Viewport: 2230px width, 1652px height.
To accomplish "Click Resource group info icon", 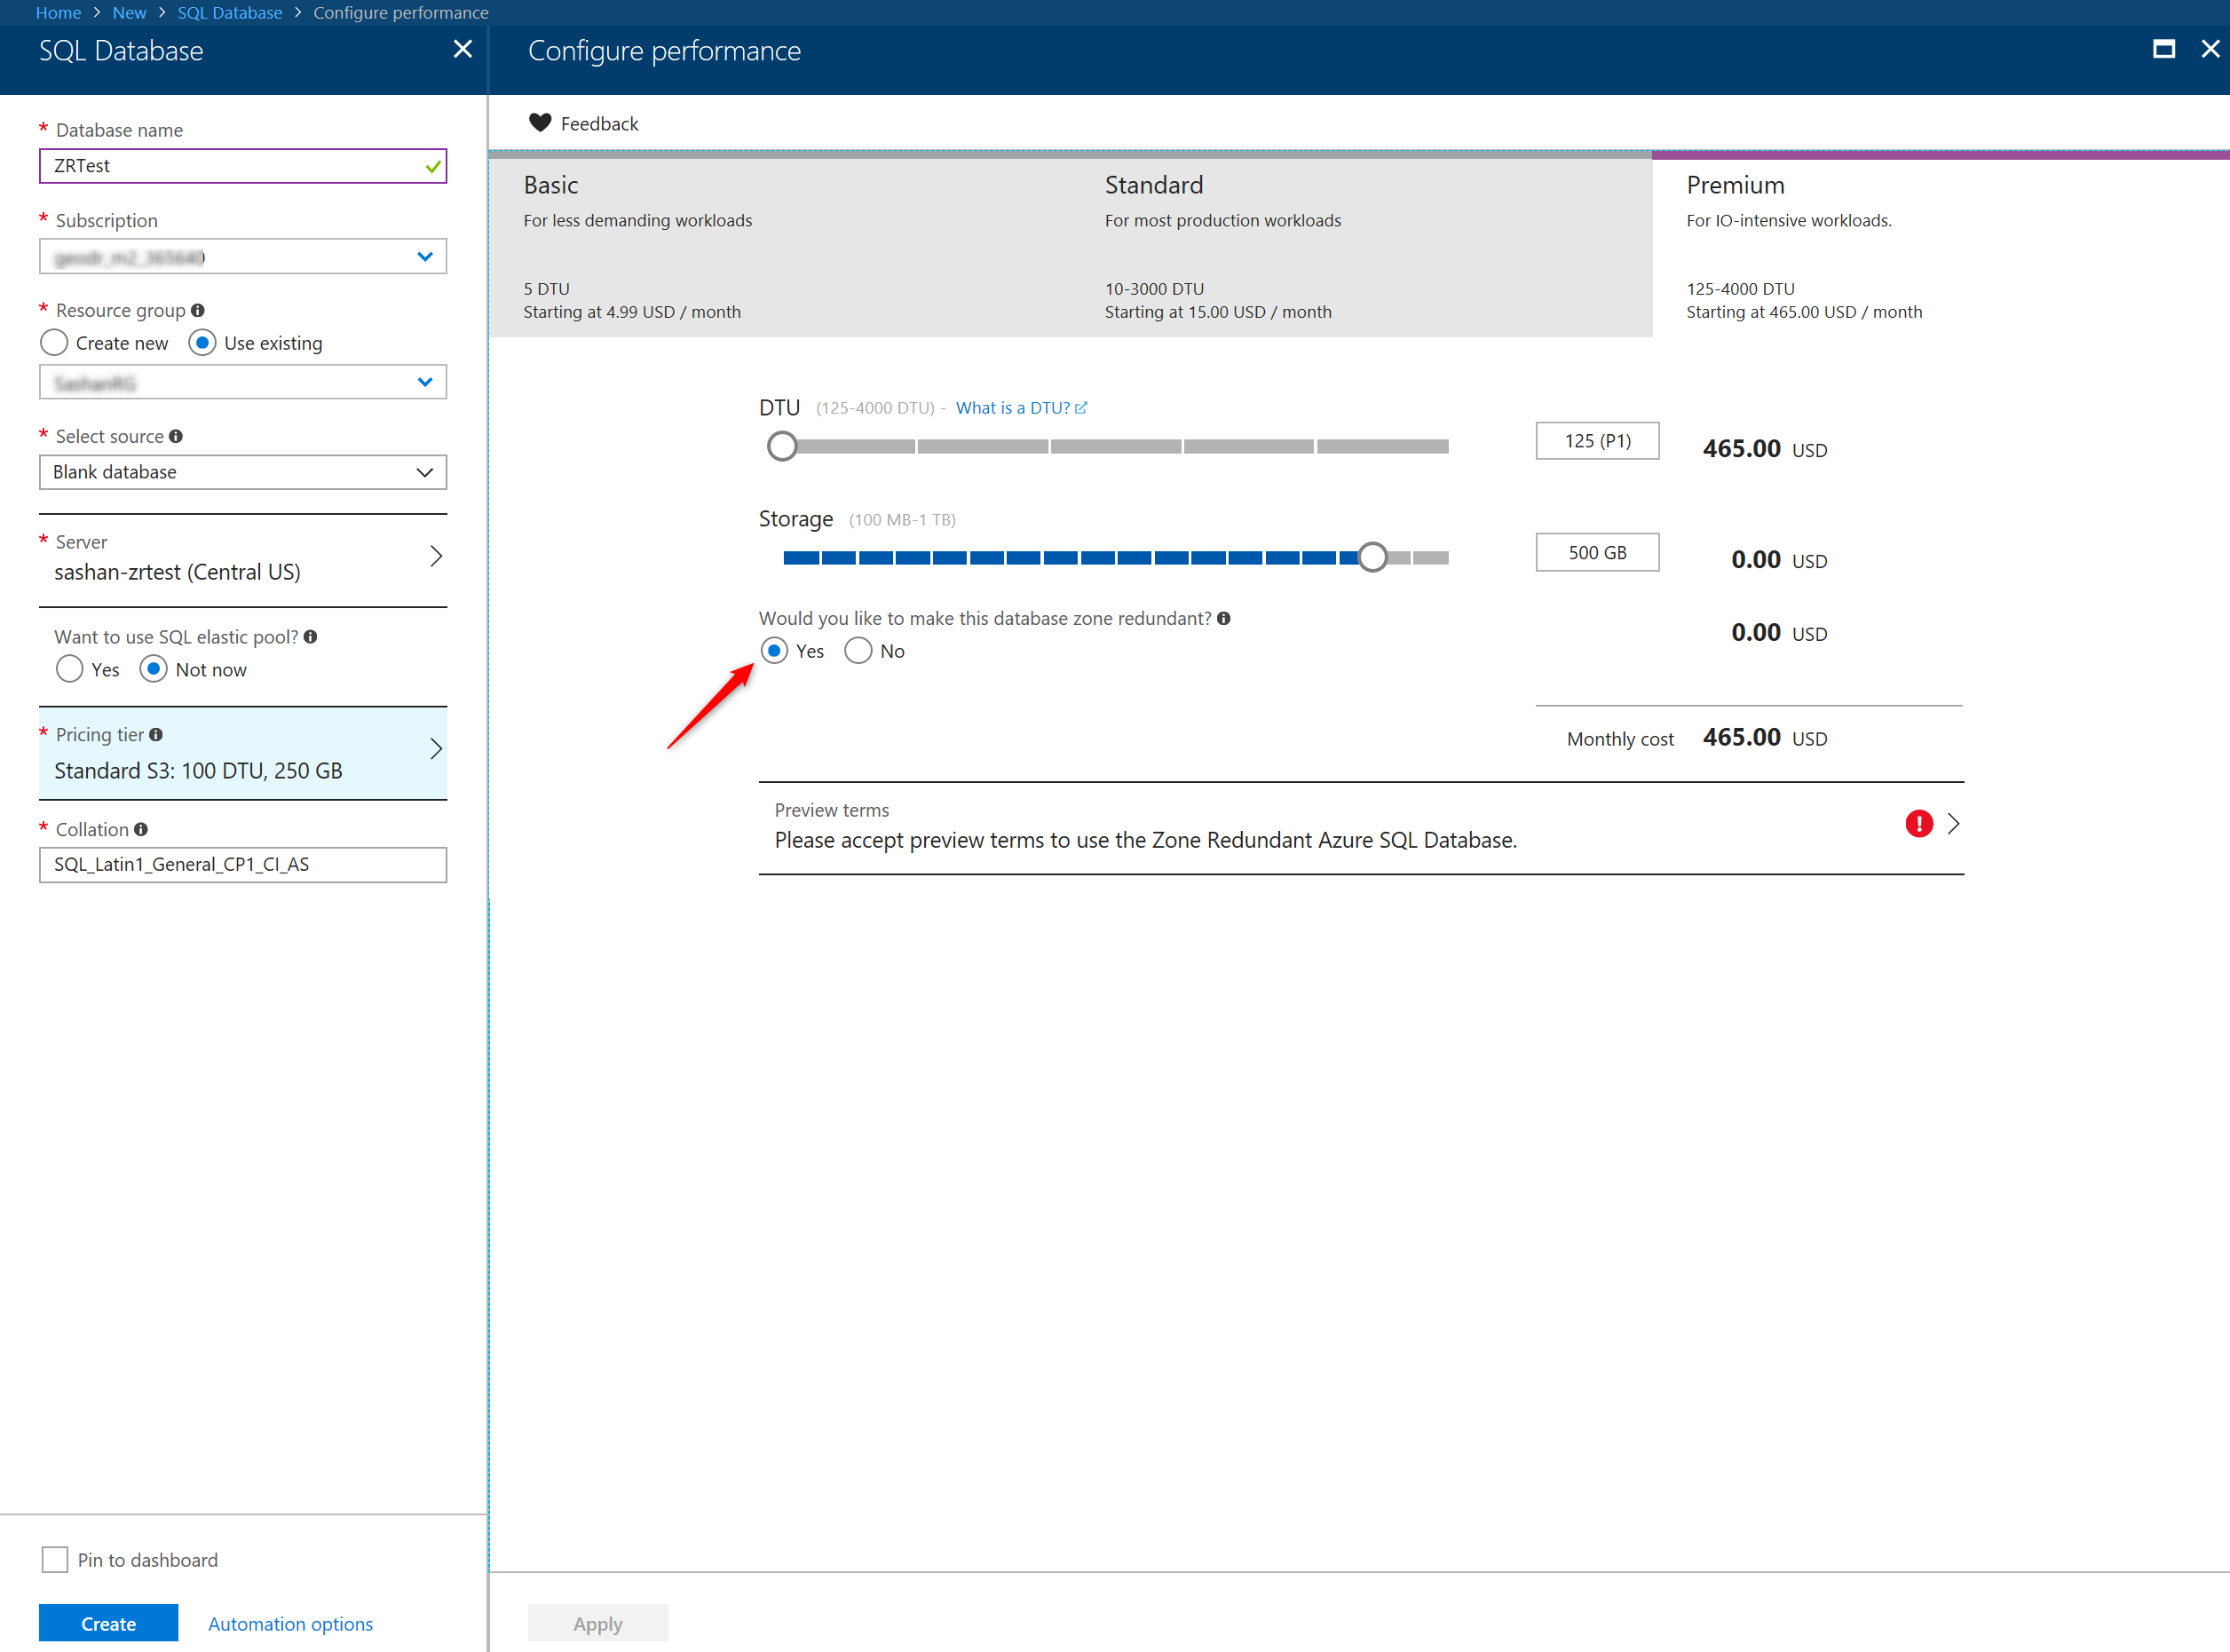I will pos(198,310).
